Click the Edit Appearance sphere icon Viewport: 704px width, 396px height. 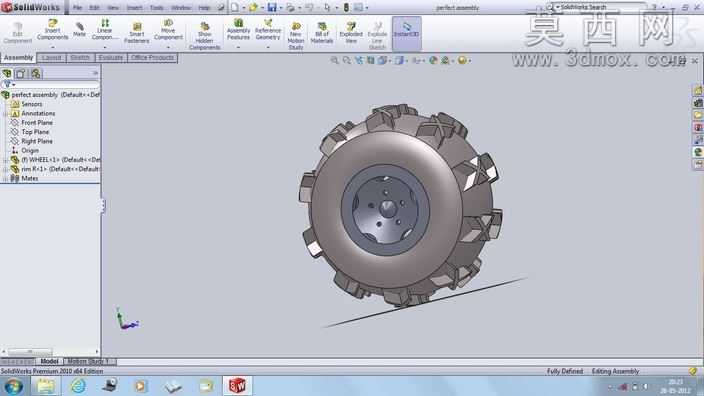pos(433,61)
